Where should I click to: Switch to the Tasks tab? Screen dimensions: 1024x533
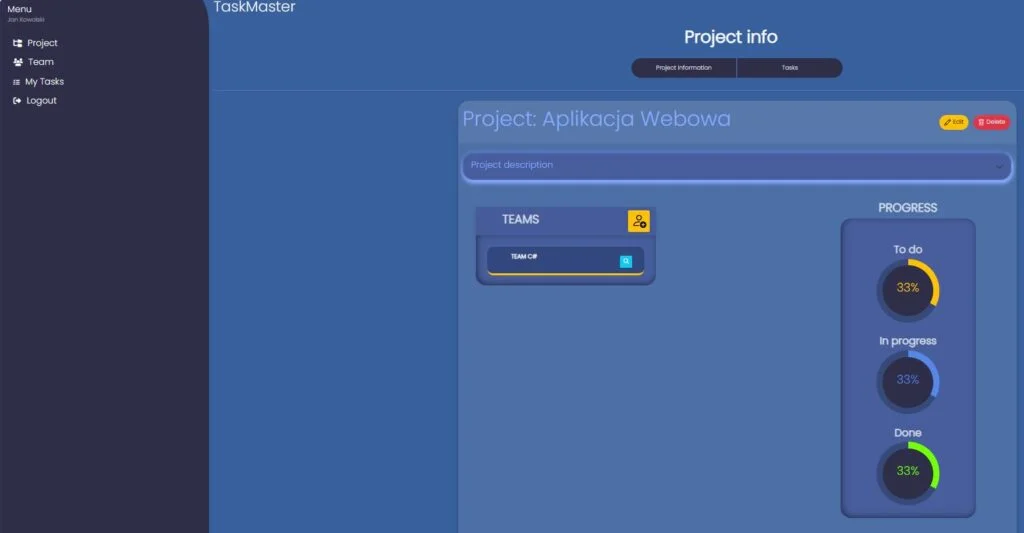(790, 68)
